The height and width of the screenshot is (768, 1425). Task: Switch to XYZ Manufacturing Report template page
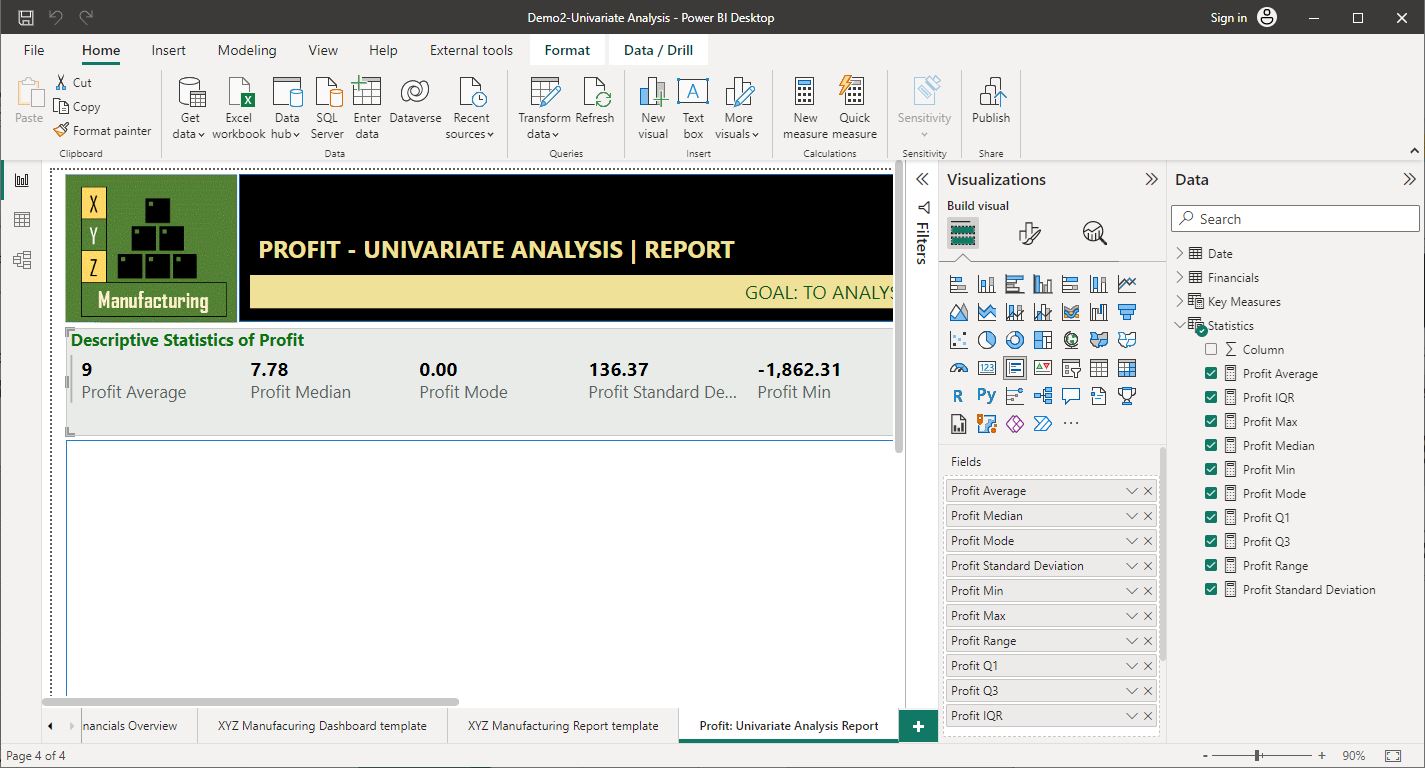(x=563, y=726)
